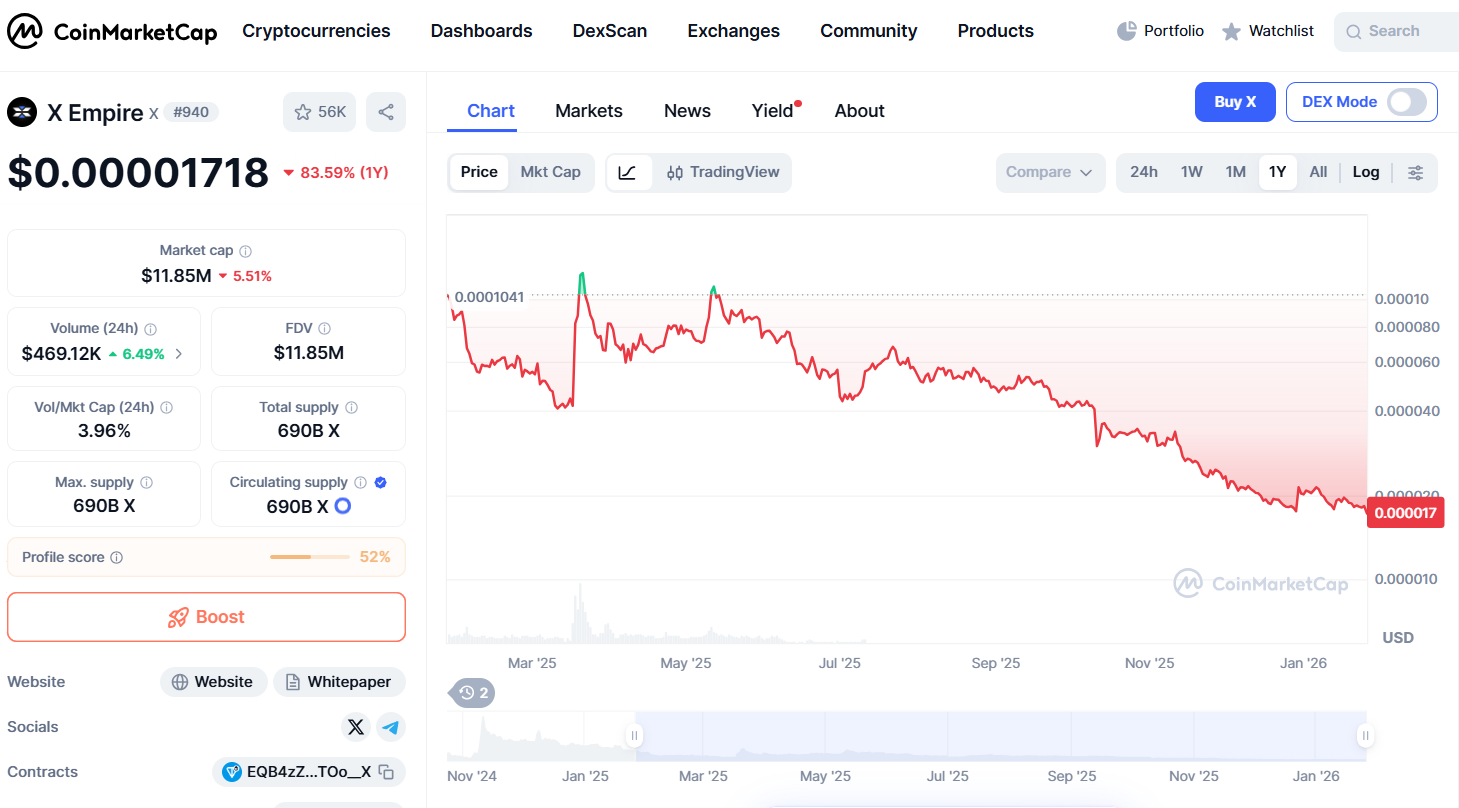Open Exchanges menu

coord(733,31)
